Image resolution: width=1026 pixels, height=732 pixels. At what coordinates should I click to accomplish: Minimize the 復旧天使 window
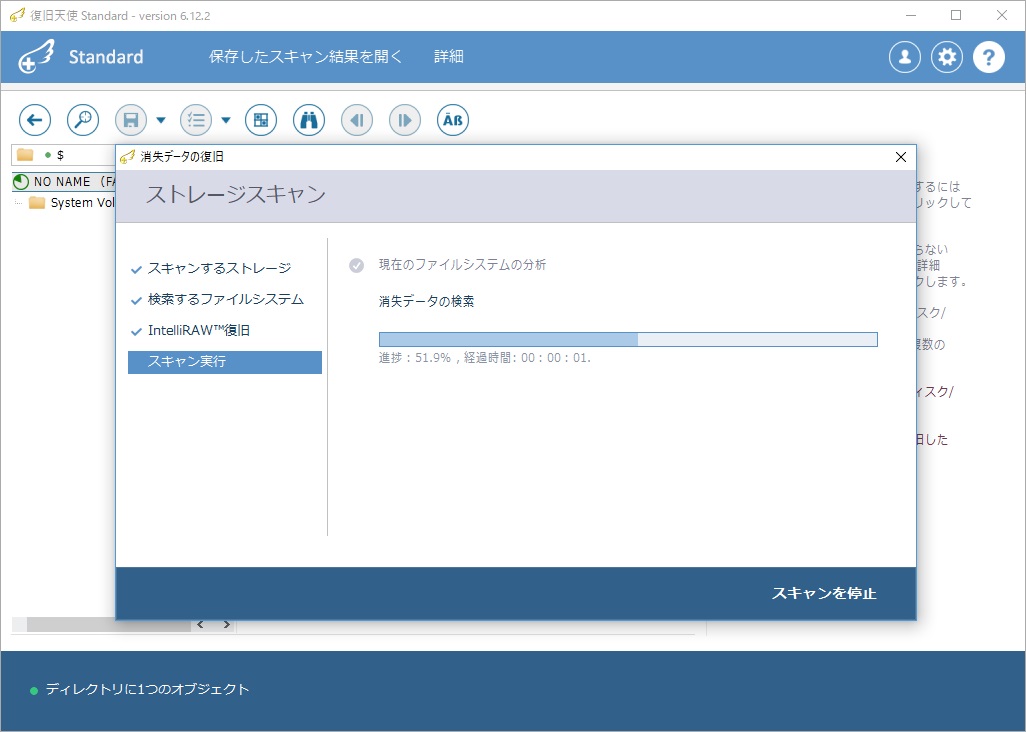point(911,15)
